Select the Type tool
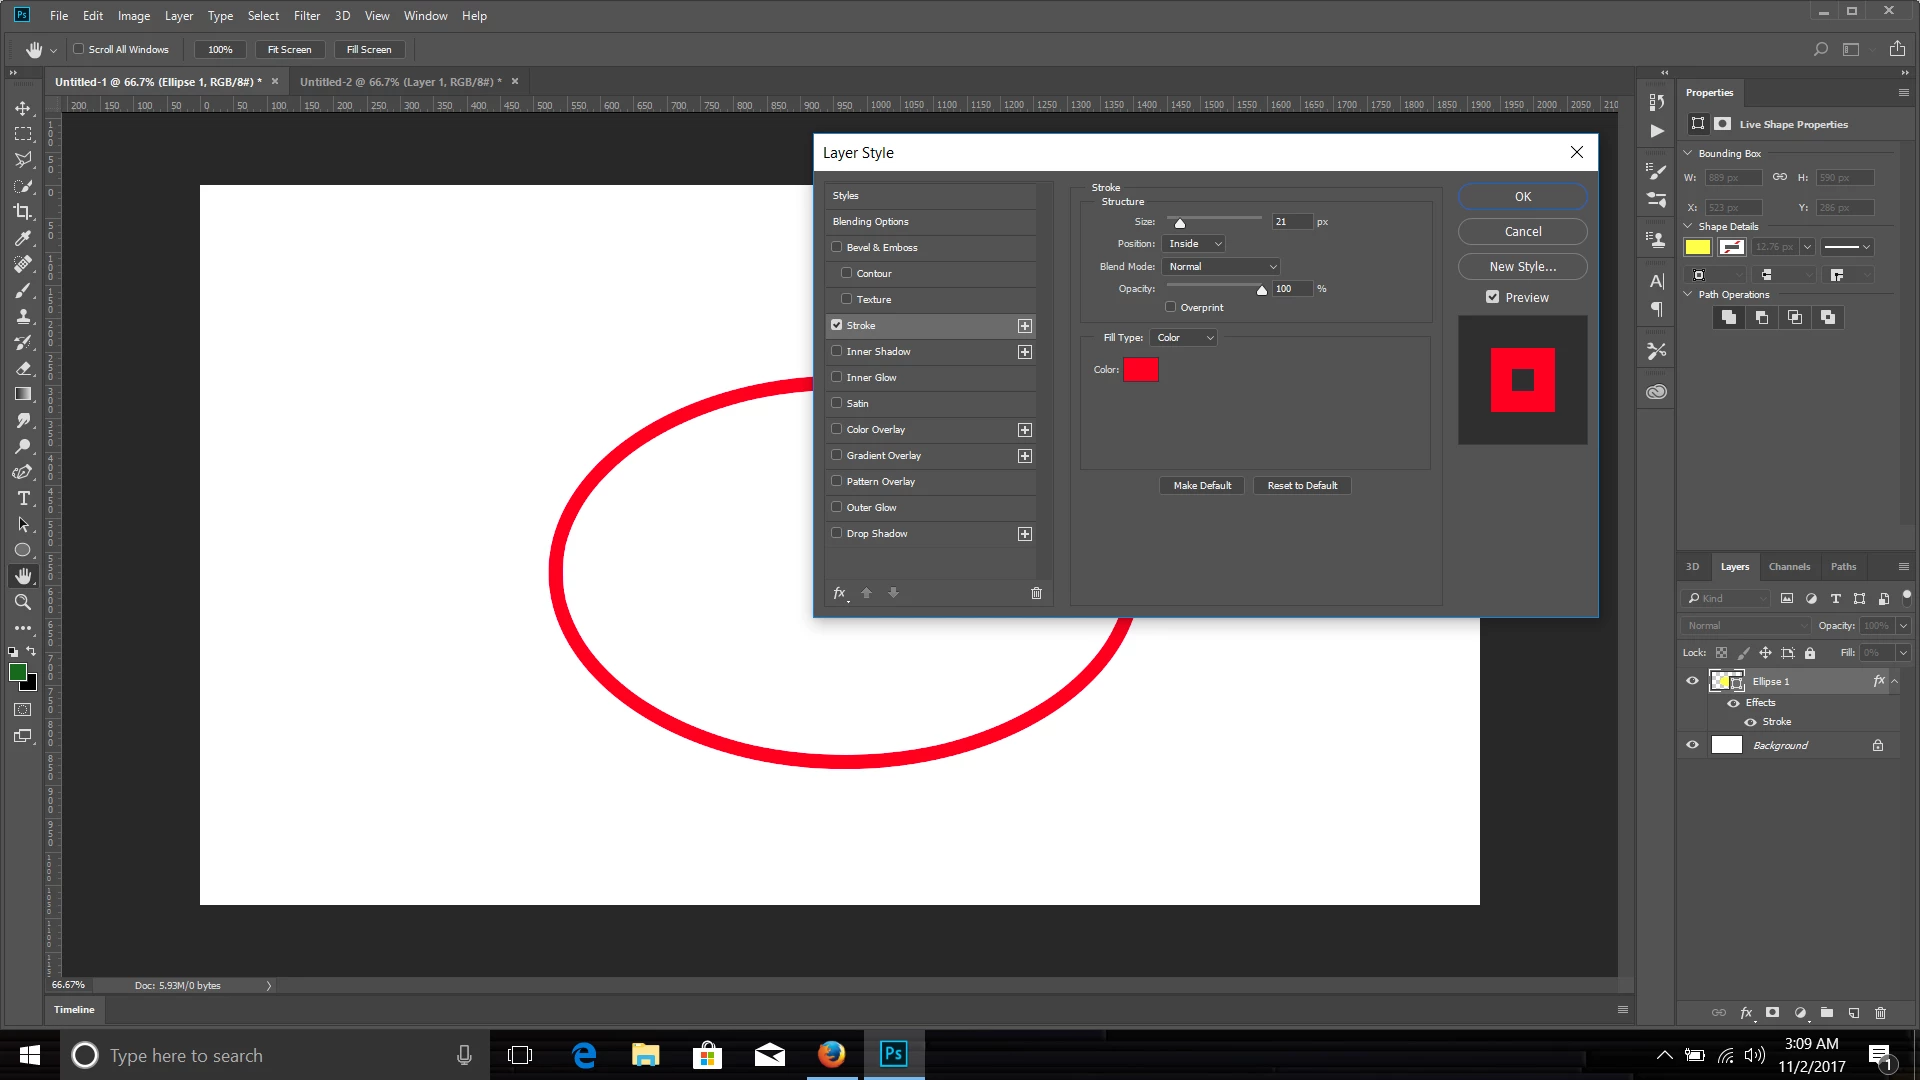This screenshot has height=1080, width=1920. tap(23, 498)
